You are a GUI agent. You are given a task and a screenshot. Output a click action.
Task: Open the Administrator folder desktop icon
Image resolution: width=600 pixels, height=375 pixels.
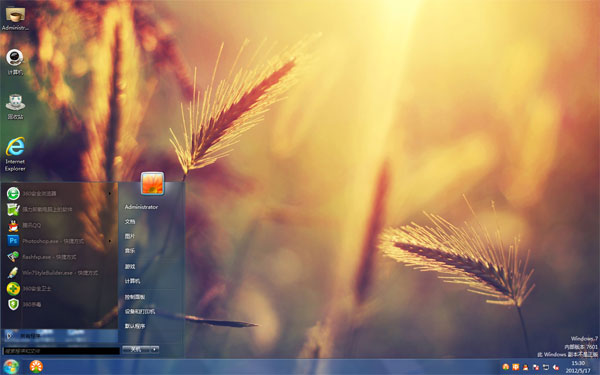coord(15,18)
